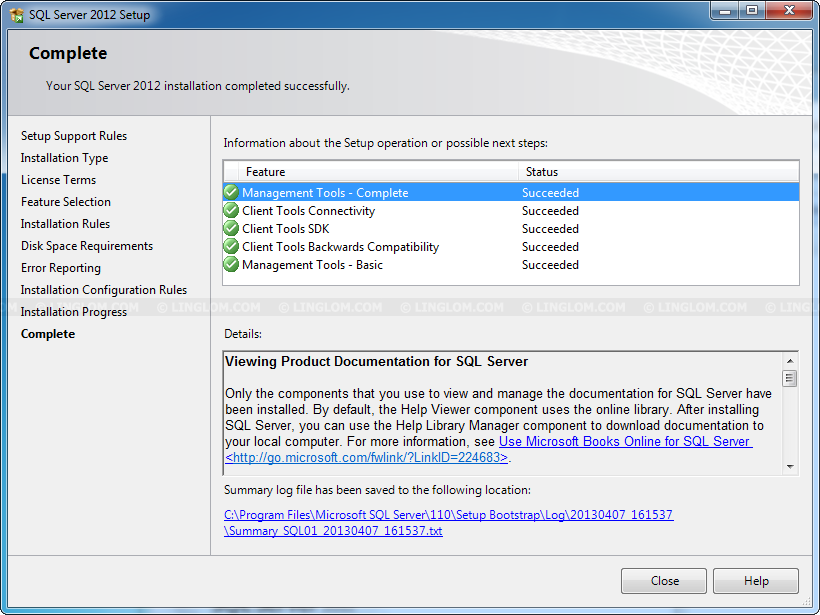Sort the list by the Feature column header
The height and width of the screenshot is (615, 820).
click(x=378, y=172)
